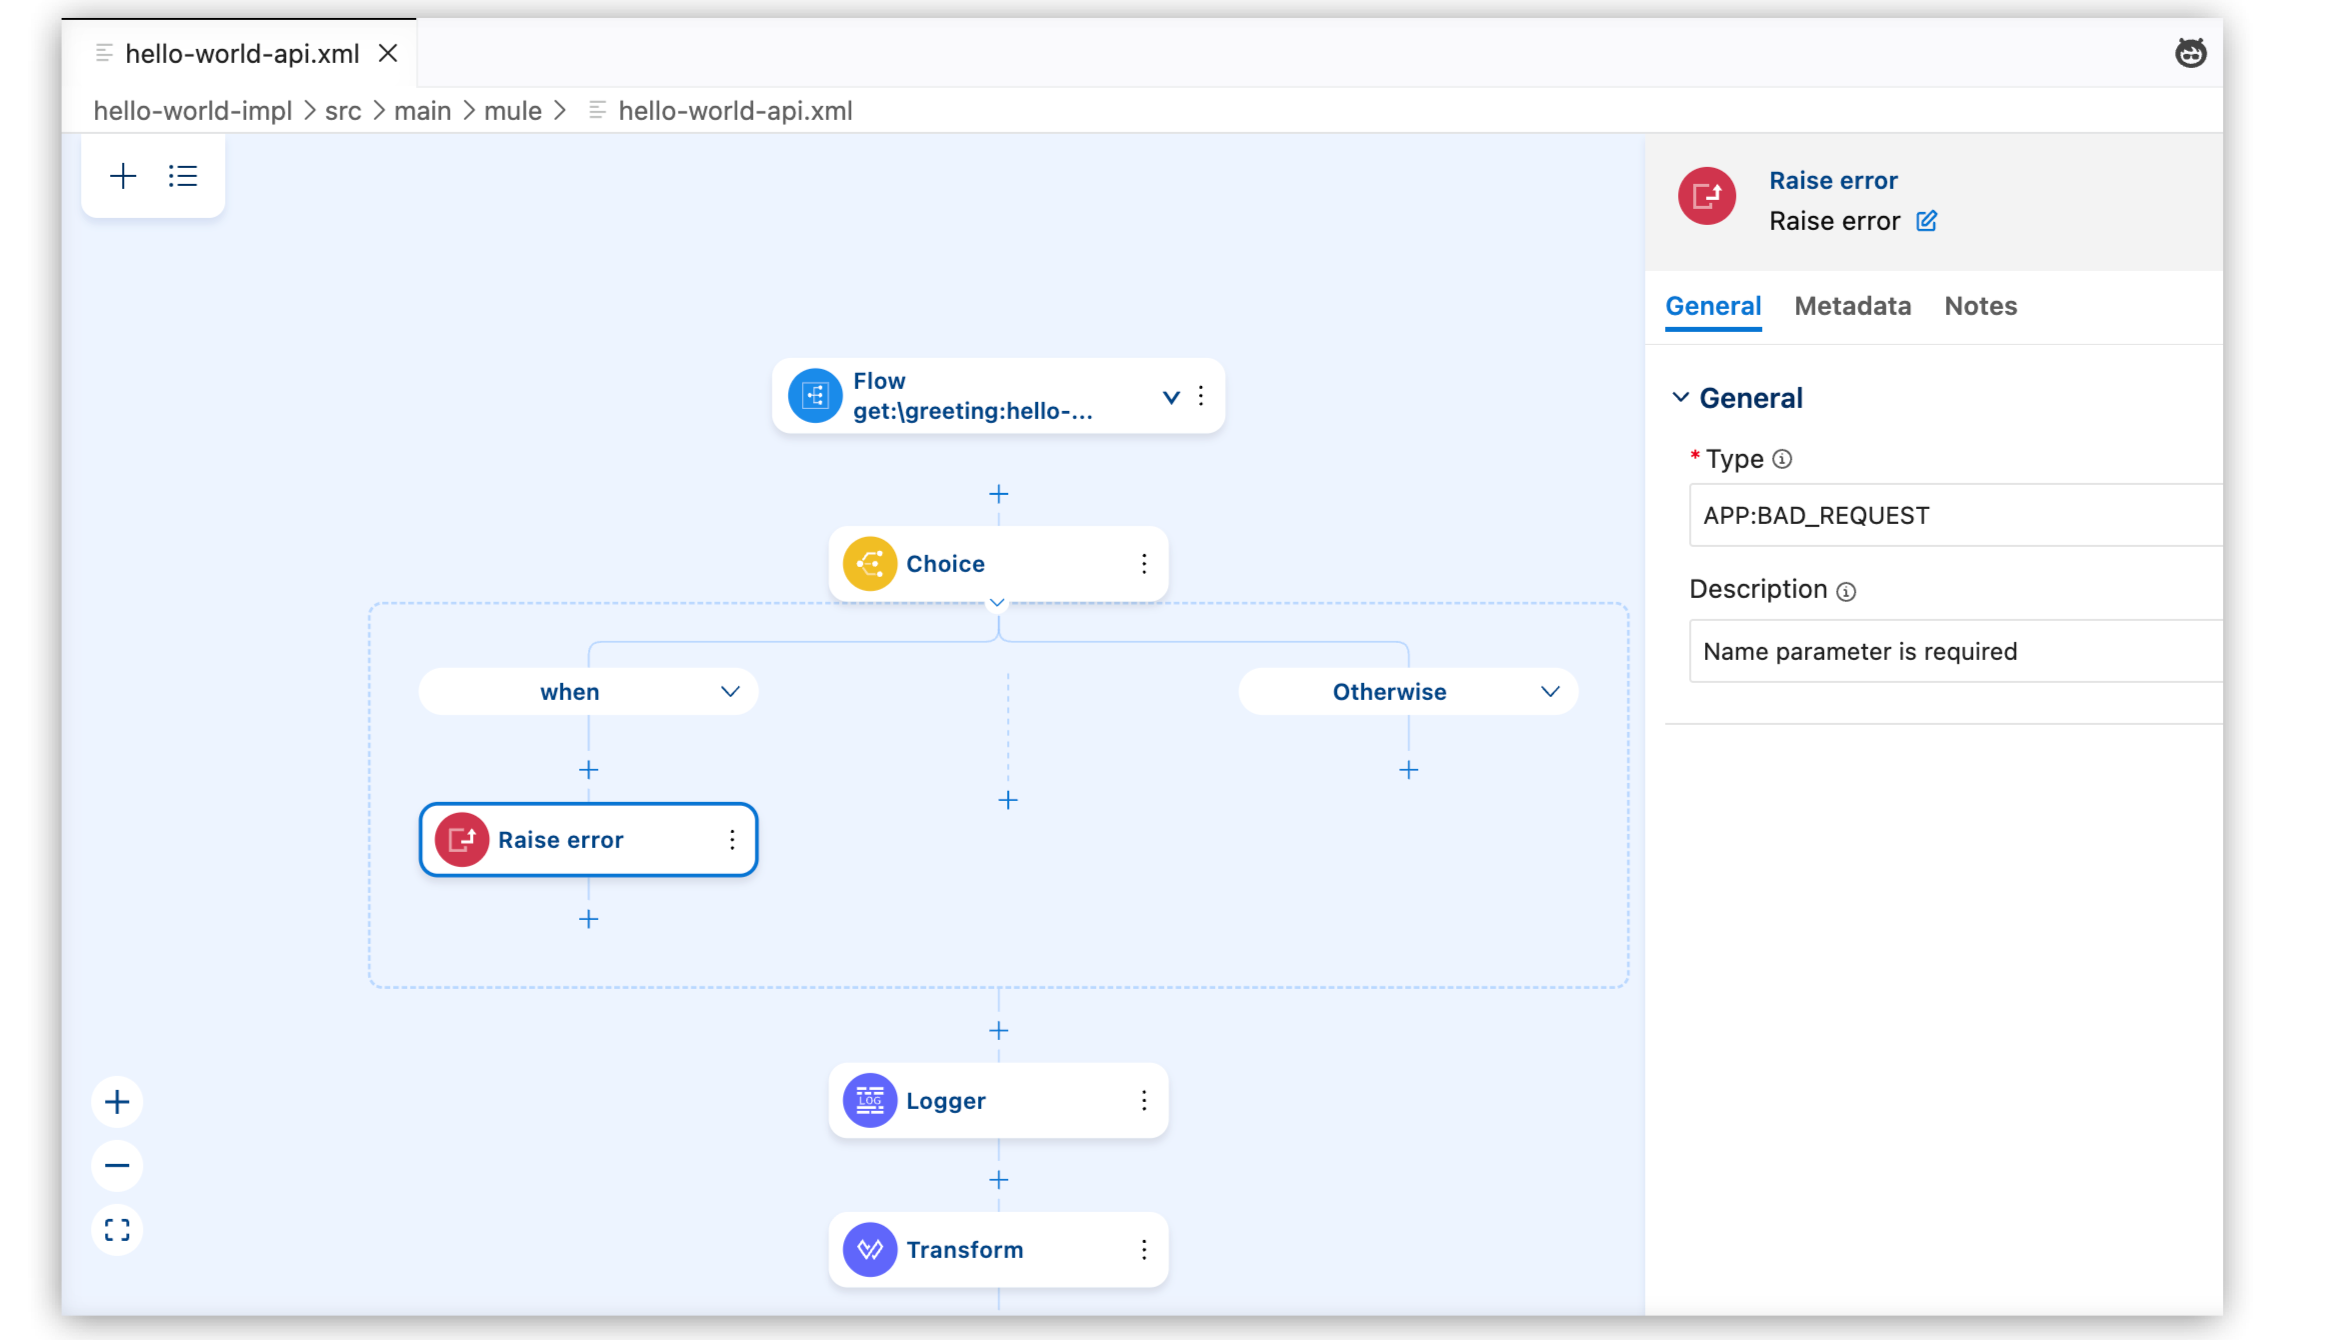Click the when branch label
This screenshot has width=2326, height=1340.
pyautogui.click(x=570, y=692)
